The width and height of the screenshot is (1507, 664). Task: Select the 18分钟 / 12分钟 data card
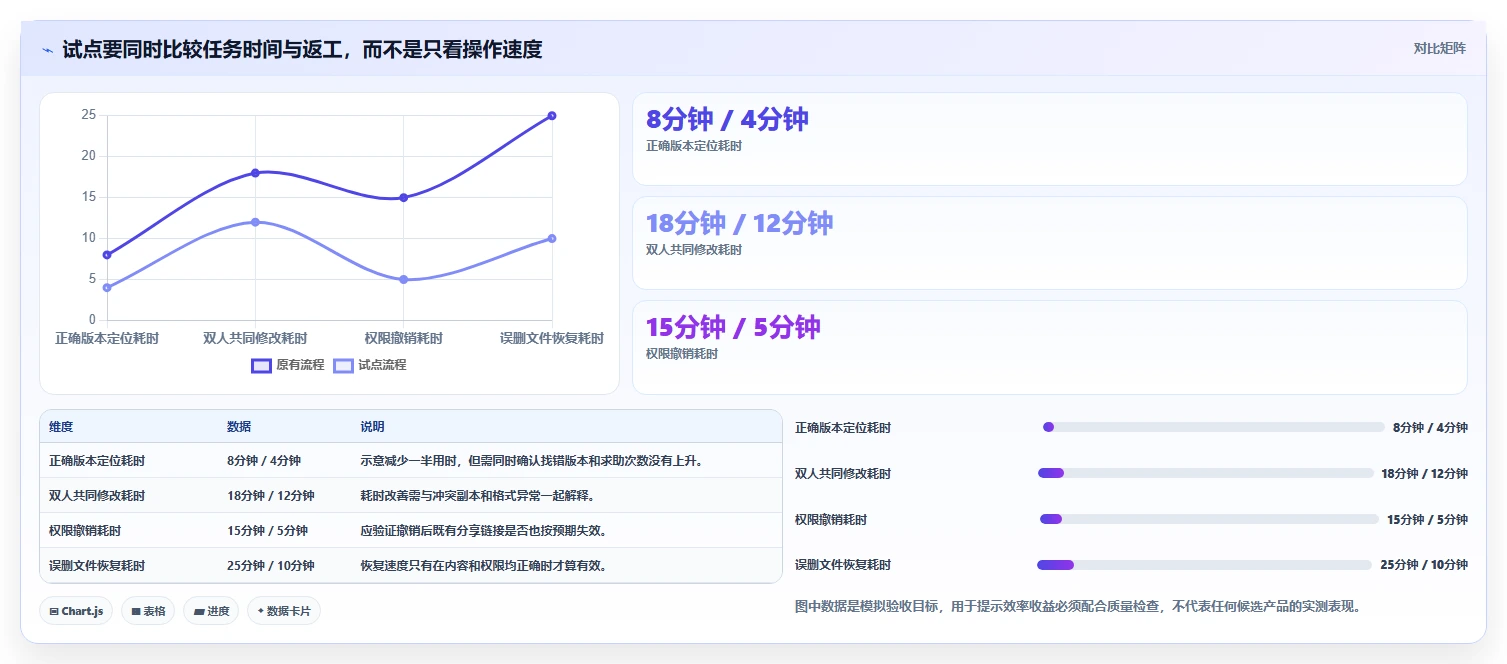[1050, 243]
